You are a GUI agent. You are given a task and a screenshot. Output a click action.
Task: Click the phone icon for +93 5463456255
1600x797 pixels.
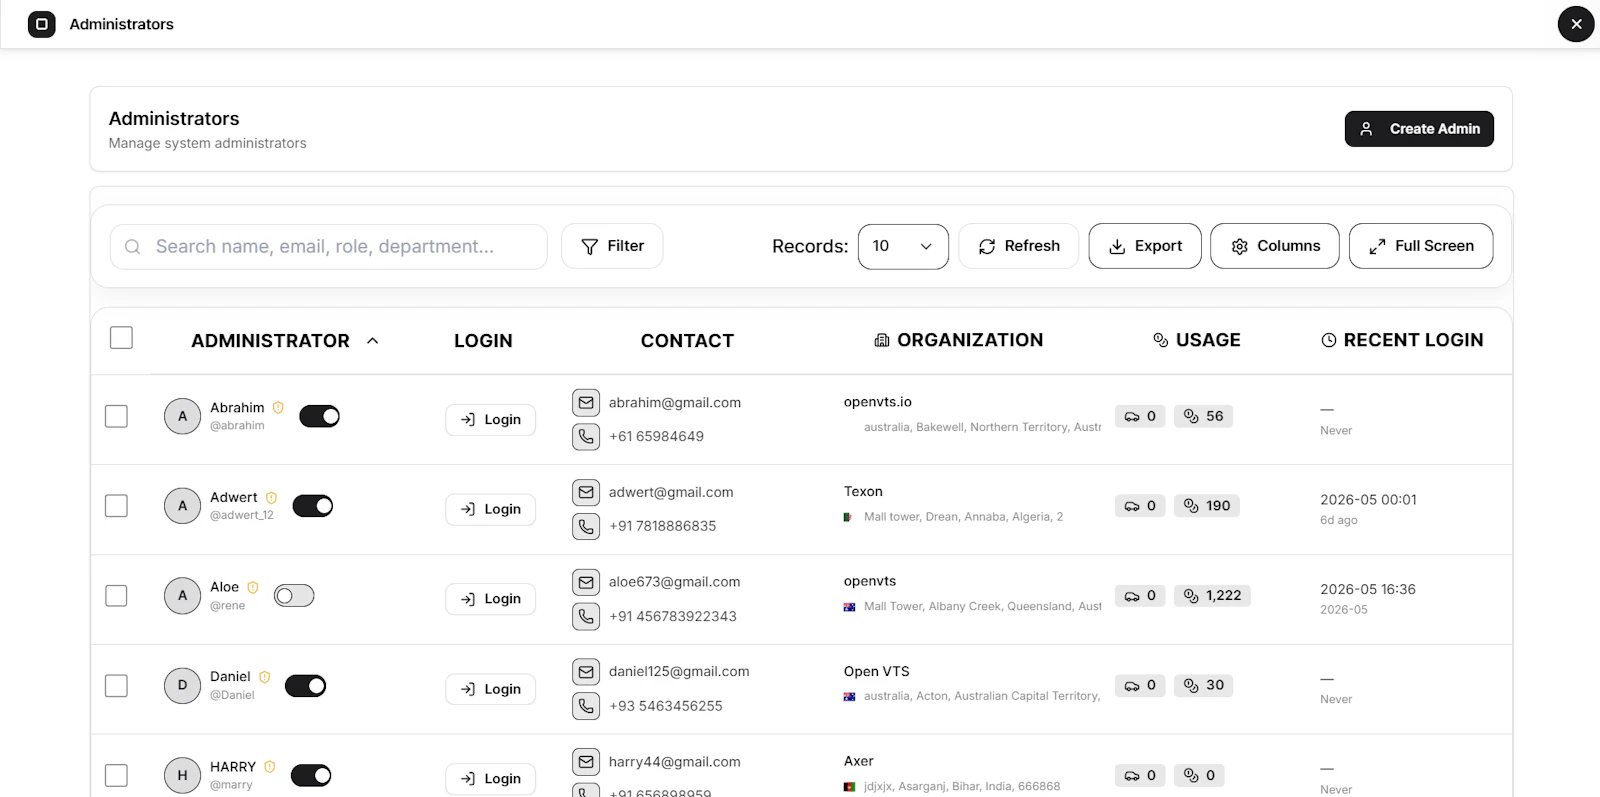pyautogui.click(x=586, y=706)
